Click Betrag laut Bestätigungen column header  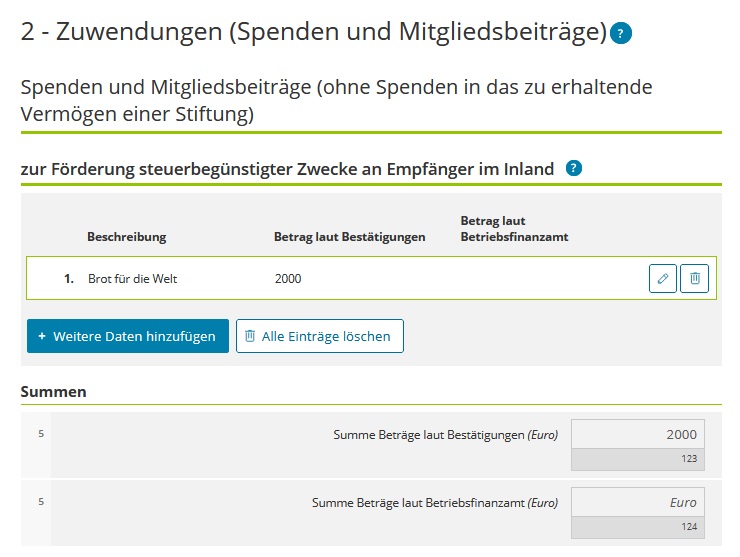(x=349, y=236)
